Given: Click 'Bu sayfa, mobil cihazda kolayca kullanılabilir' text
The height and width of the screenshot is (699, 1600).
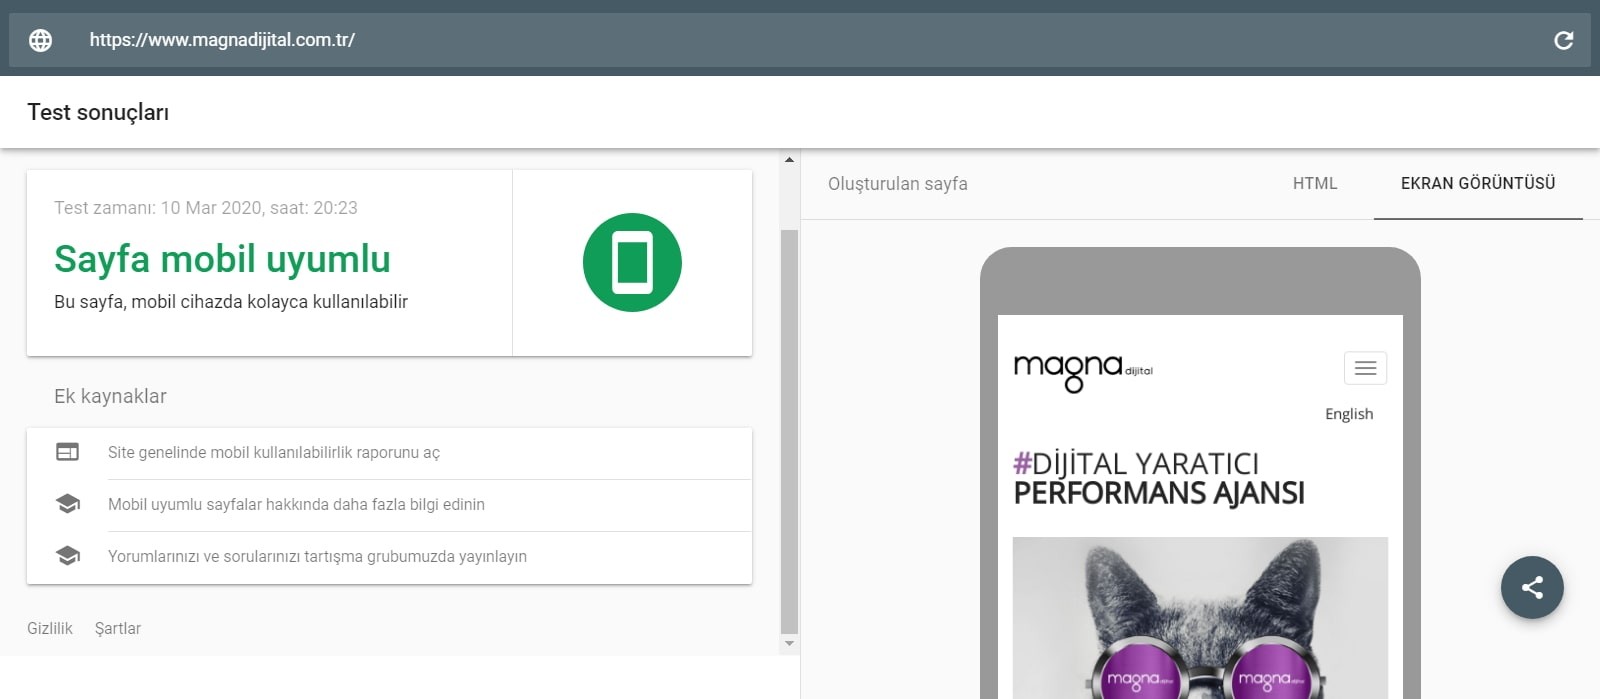Looking at the screenshot, I should point(231,302).
